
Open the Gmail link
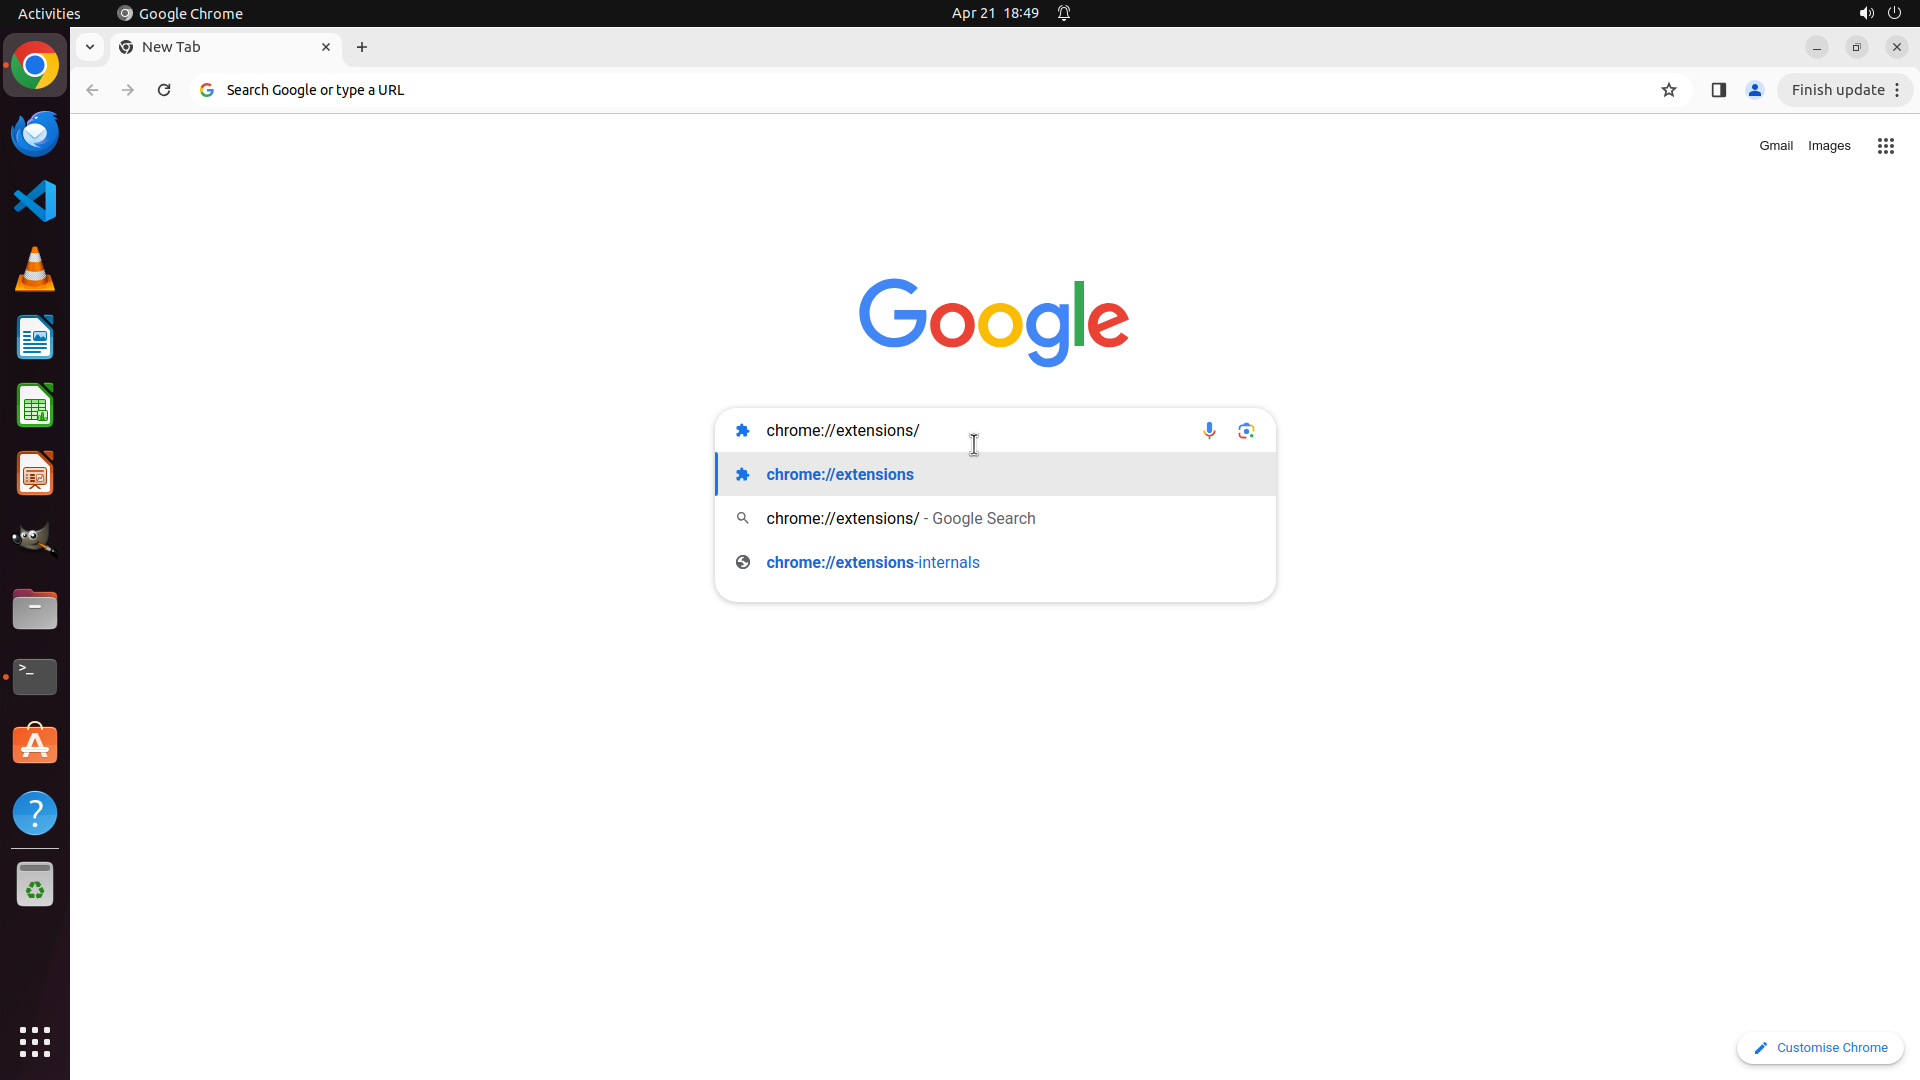(x=1775, y=146)
